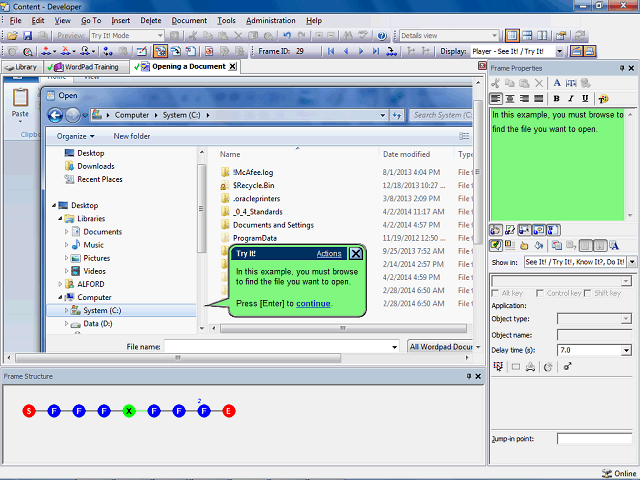
Task: Click the Bold icon in Frame Properties
Action: point(556,99)
